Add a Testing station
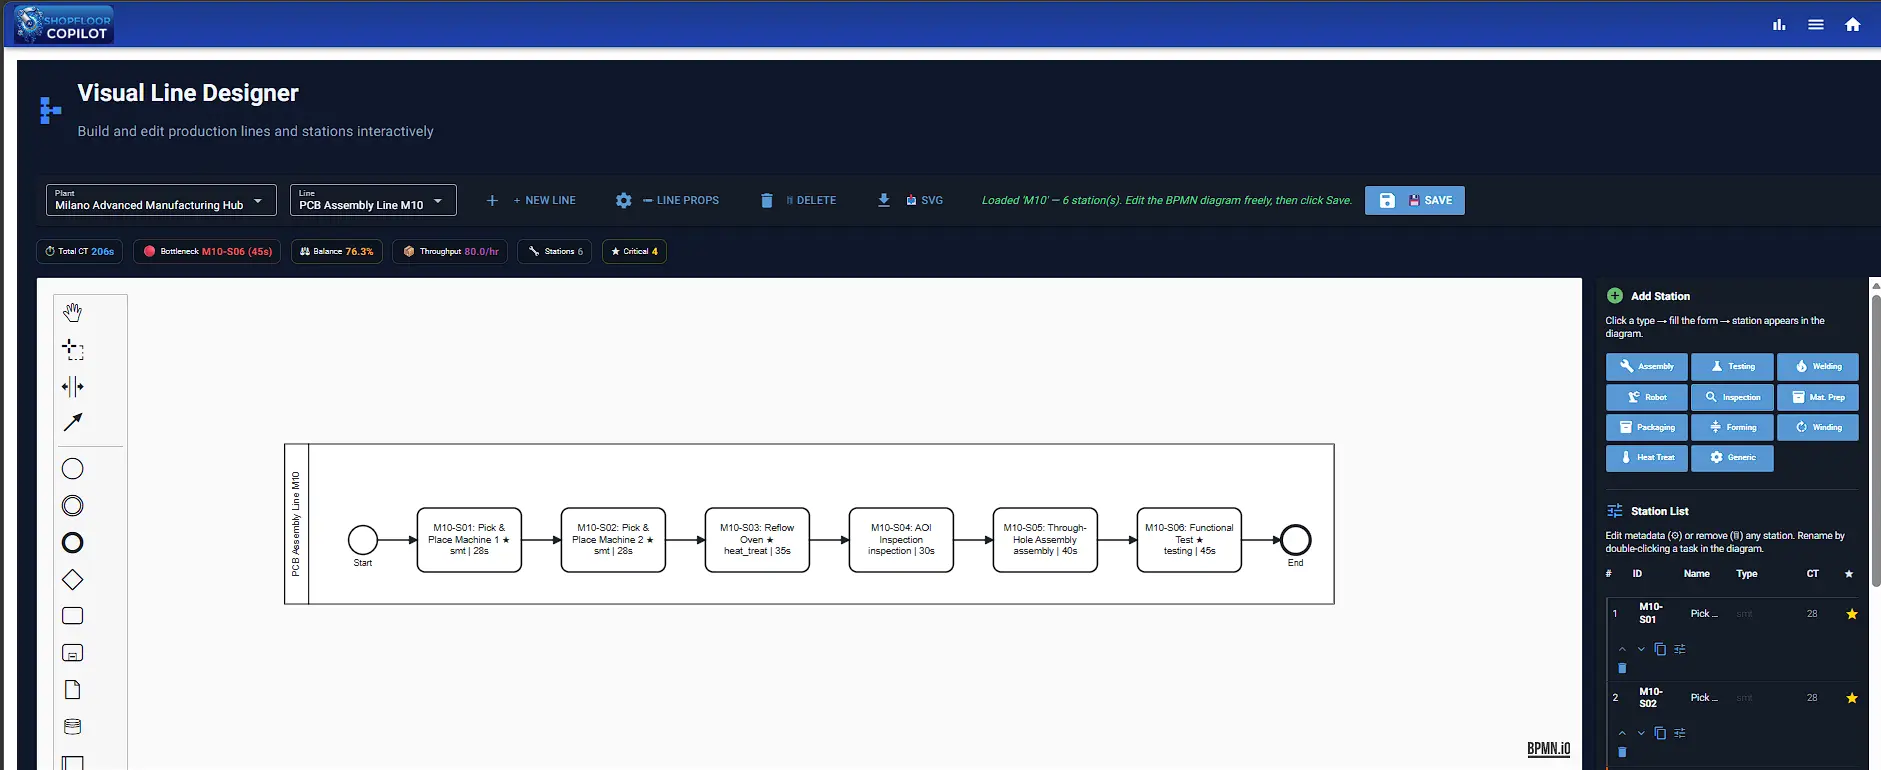The image size is (1881, 770). tap(1733, 367)
